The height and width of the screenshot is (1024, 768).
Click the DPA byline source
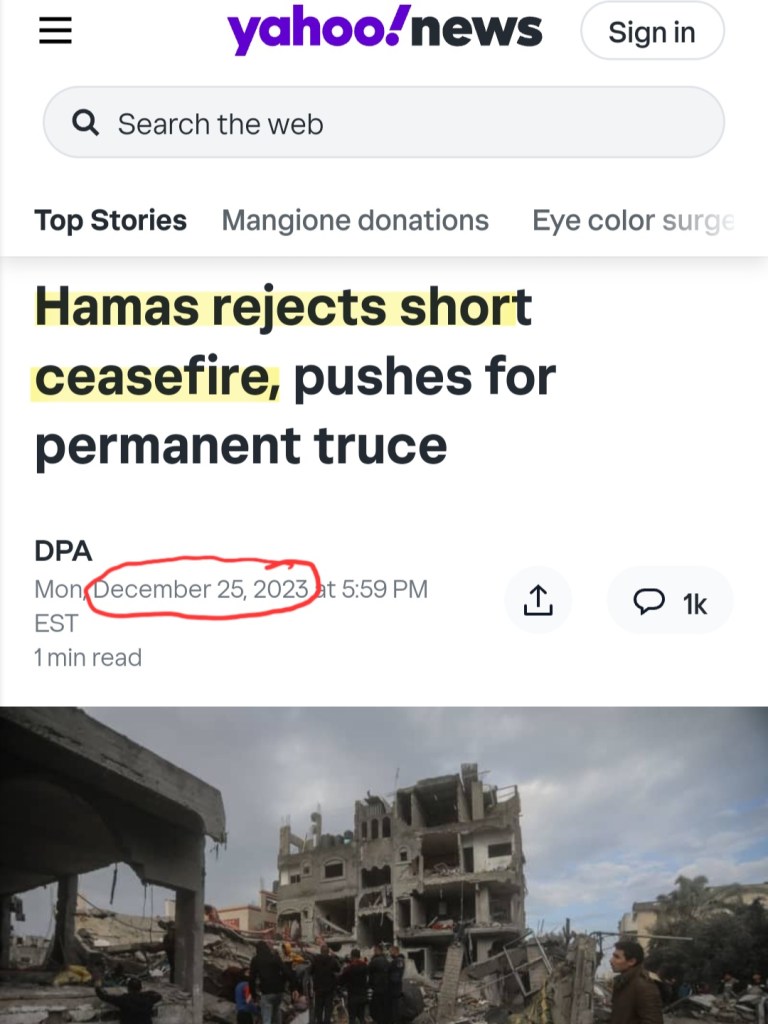tap(63, 550)
